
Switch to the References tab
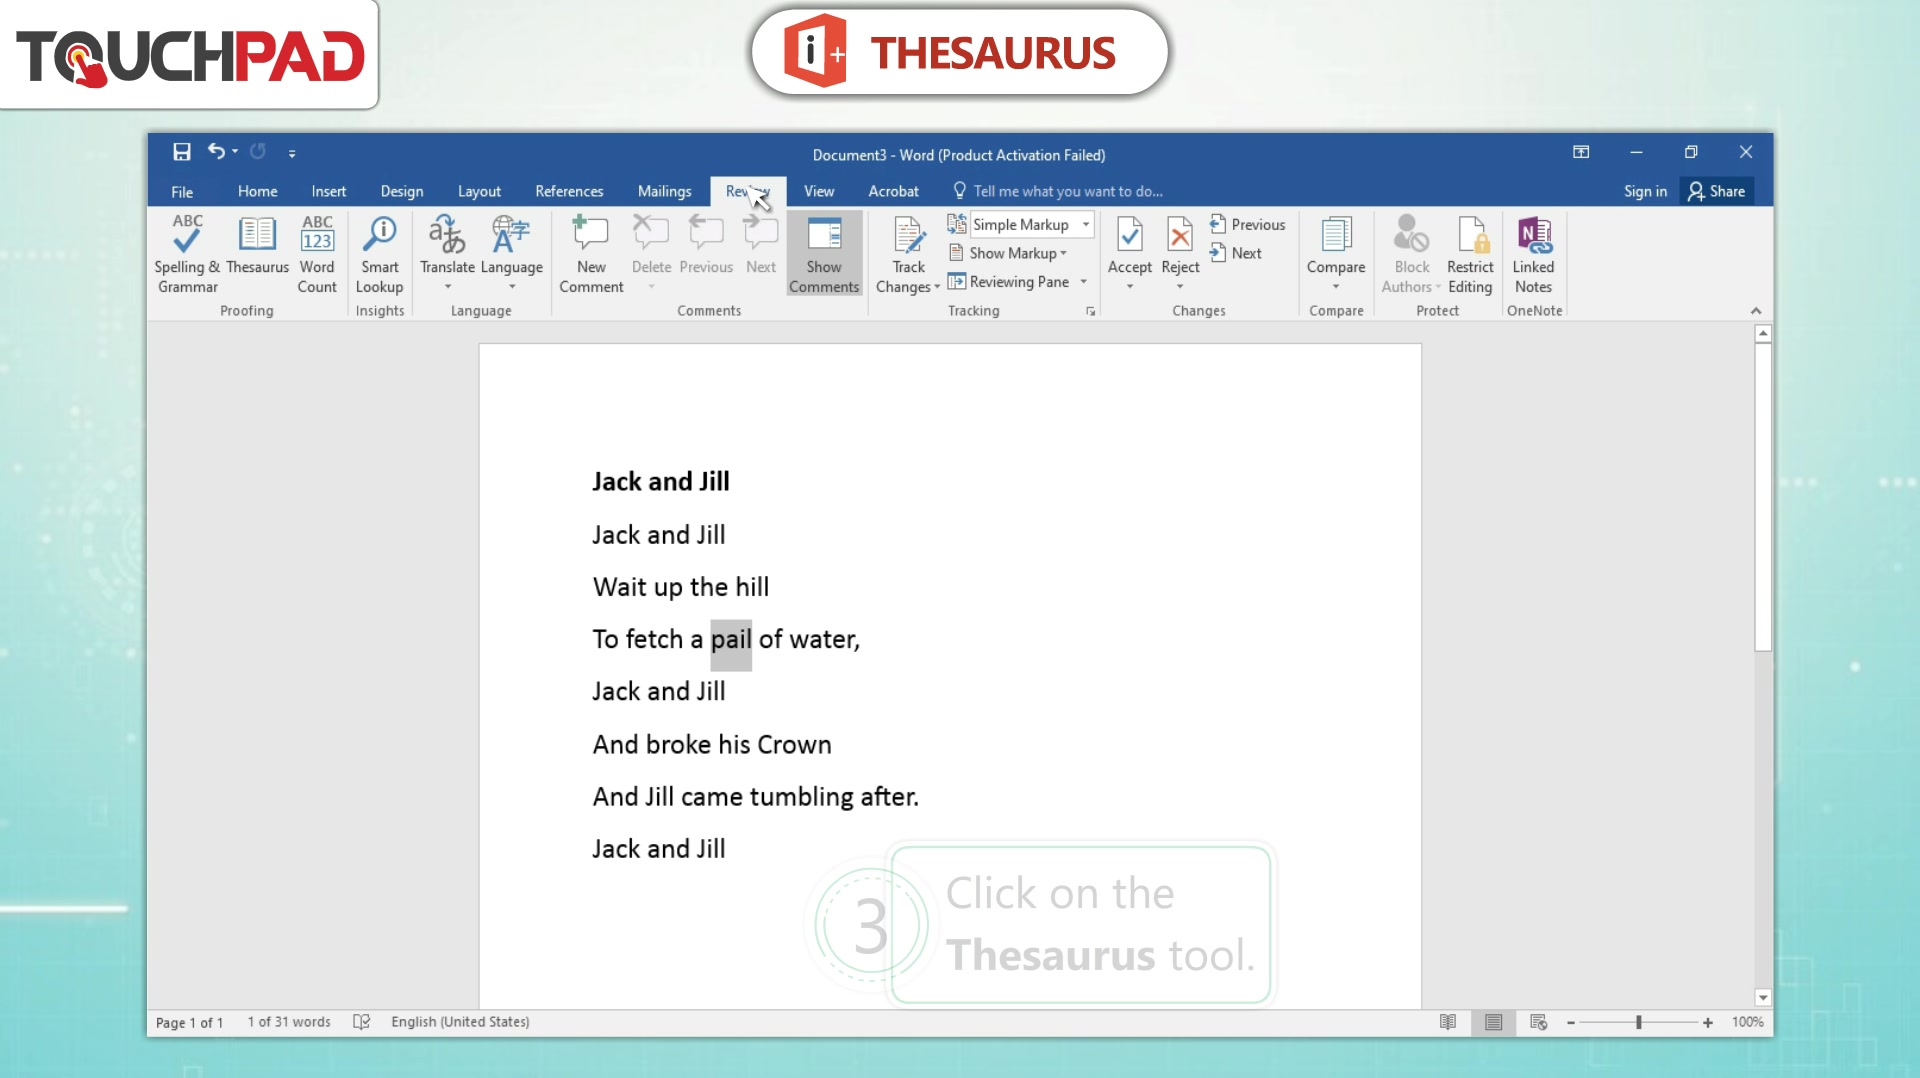click(569, 191)
